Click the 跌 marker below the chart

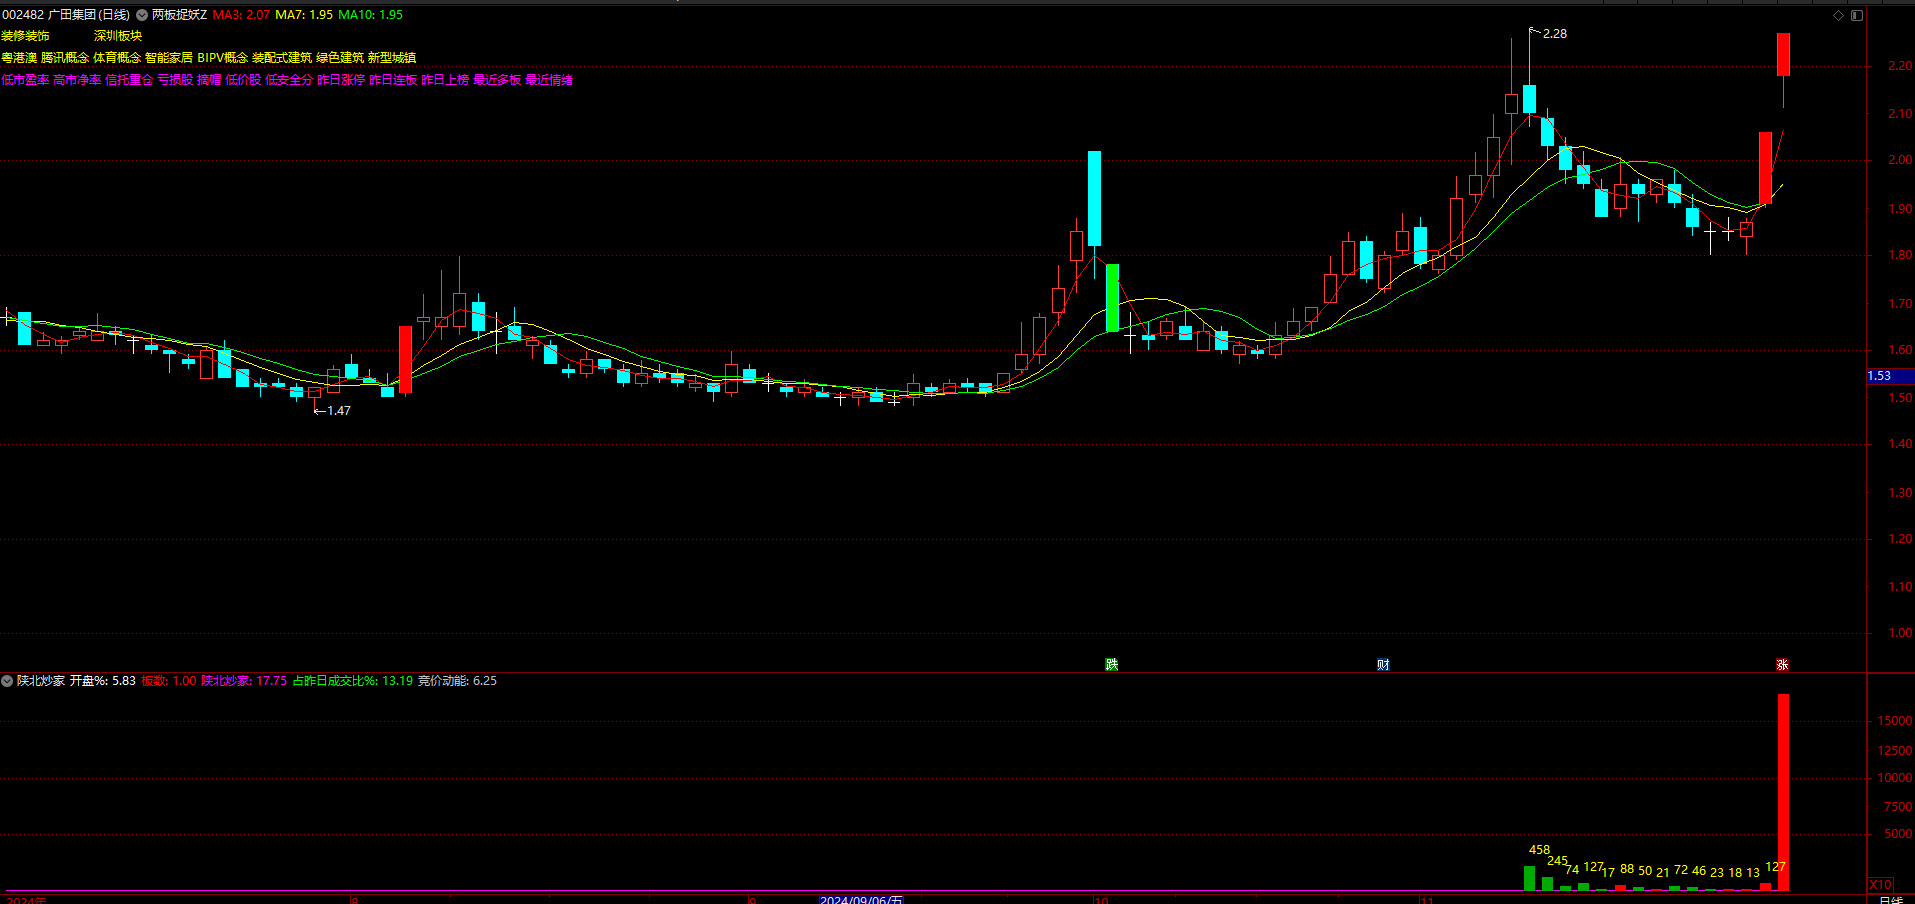click(x=1111, y=664)
